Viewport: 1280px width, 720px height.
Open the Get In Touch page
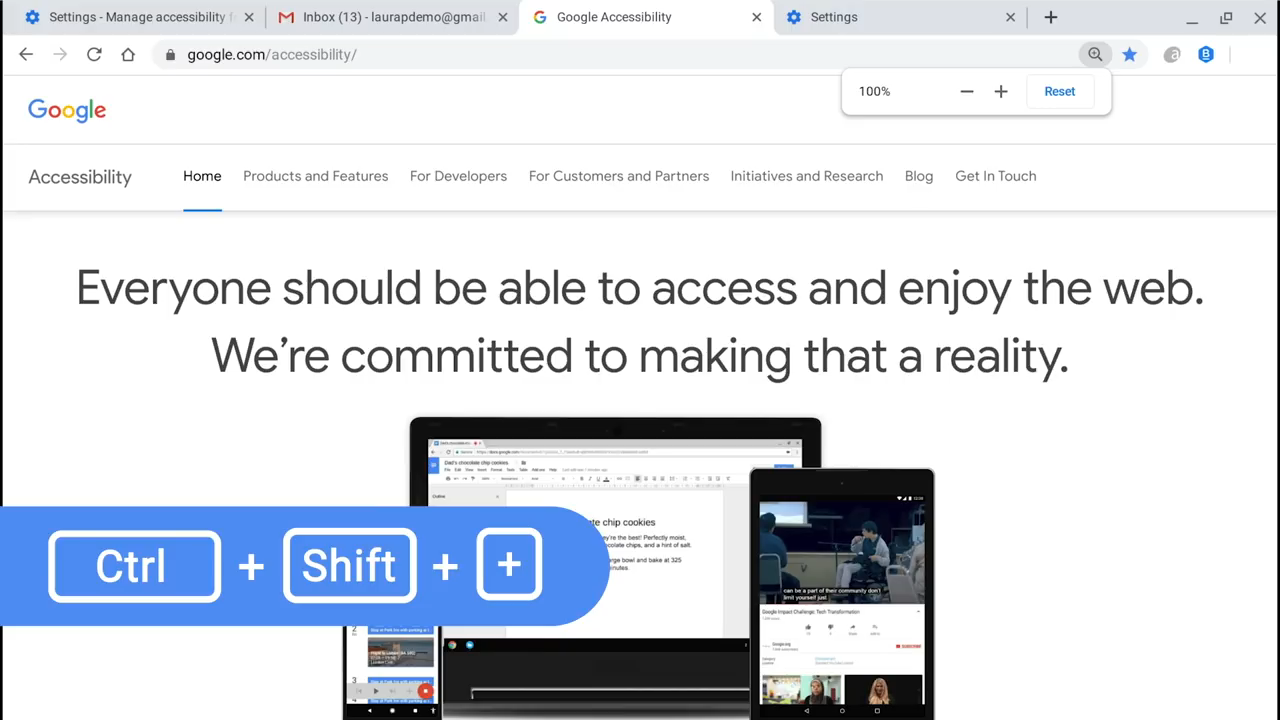pos(996,176)
